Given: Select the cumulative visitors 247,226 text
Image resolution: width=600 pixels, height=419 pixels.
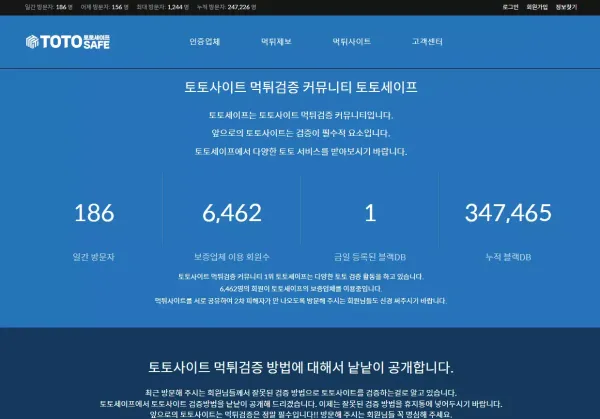Looking at the screenshot, I should (227, 7).
